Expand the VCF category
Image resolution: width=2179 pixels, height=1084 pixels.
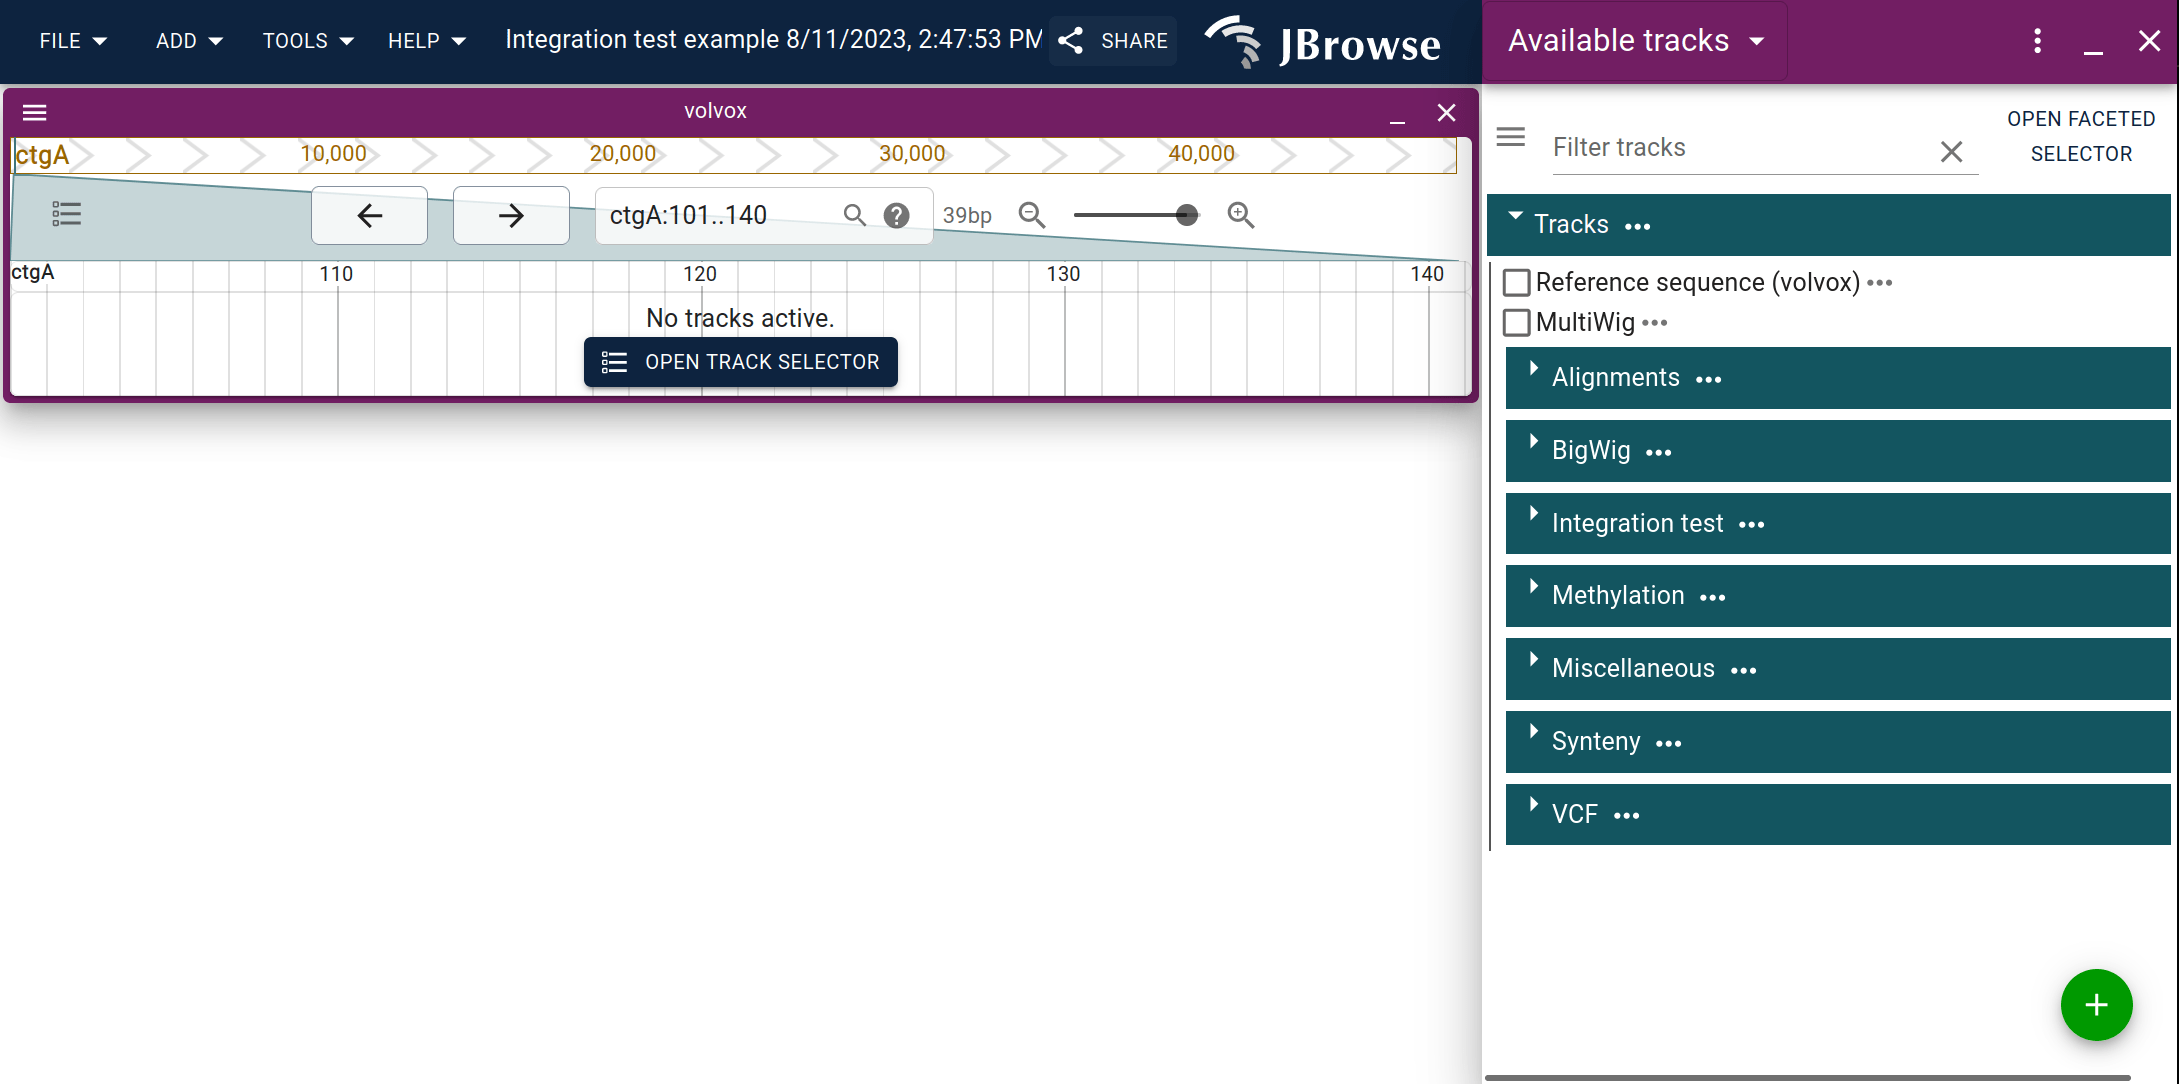pyautogui.click(x=1534, y=806)
